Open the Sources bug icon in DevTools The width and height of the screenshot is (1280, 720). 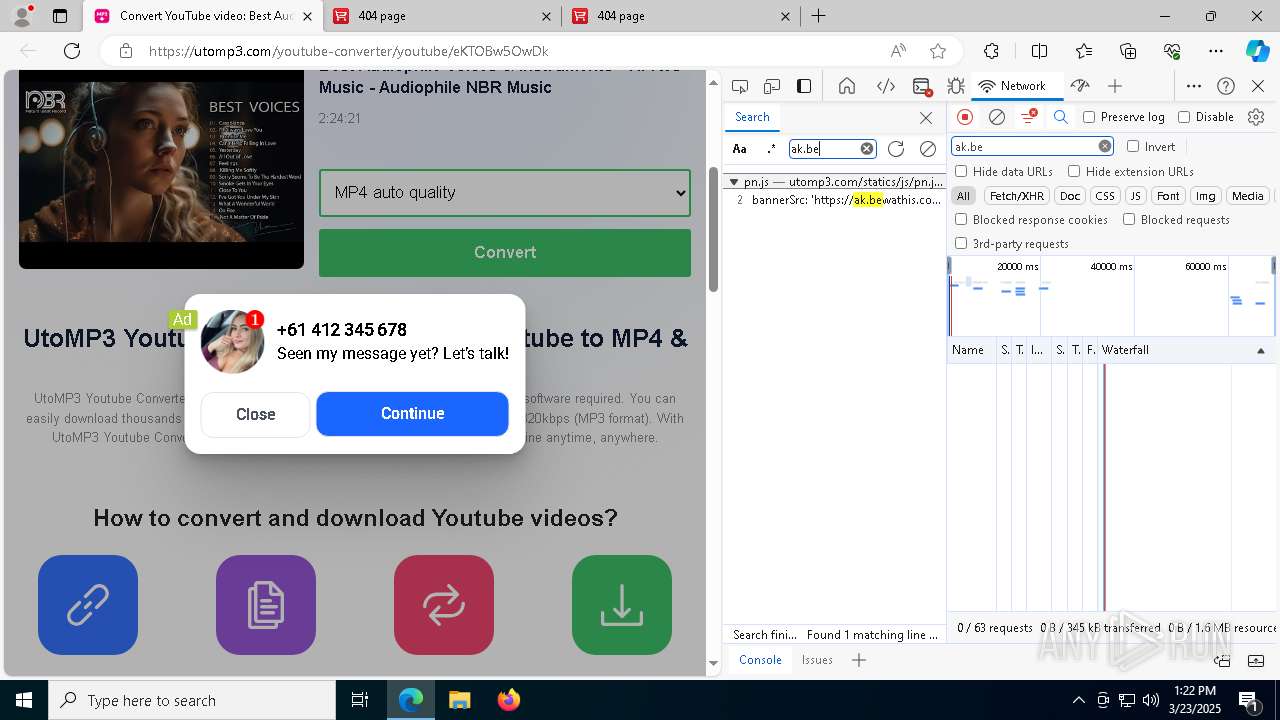[x=956, y=86]
